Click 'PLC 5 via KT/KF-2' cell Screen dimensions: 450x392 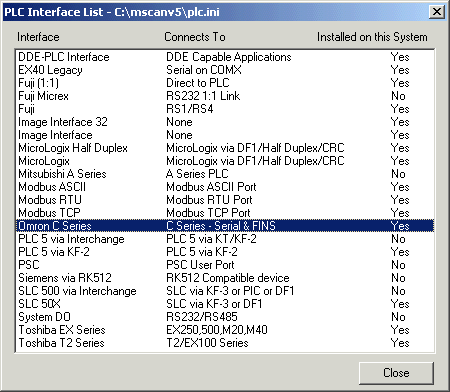coord(211,239)
